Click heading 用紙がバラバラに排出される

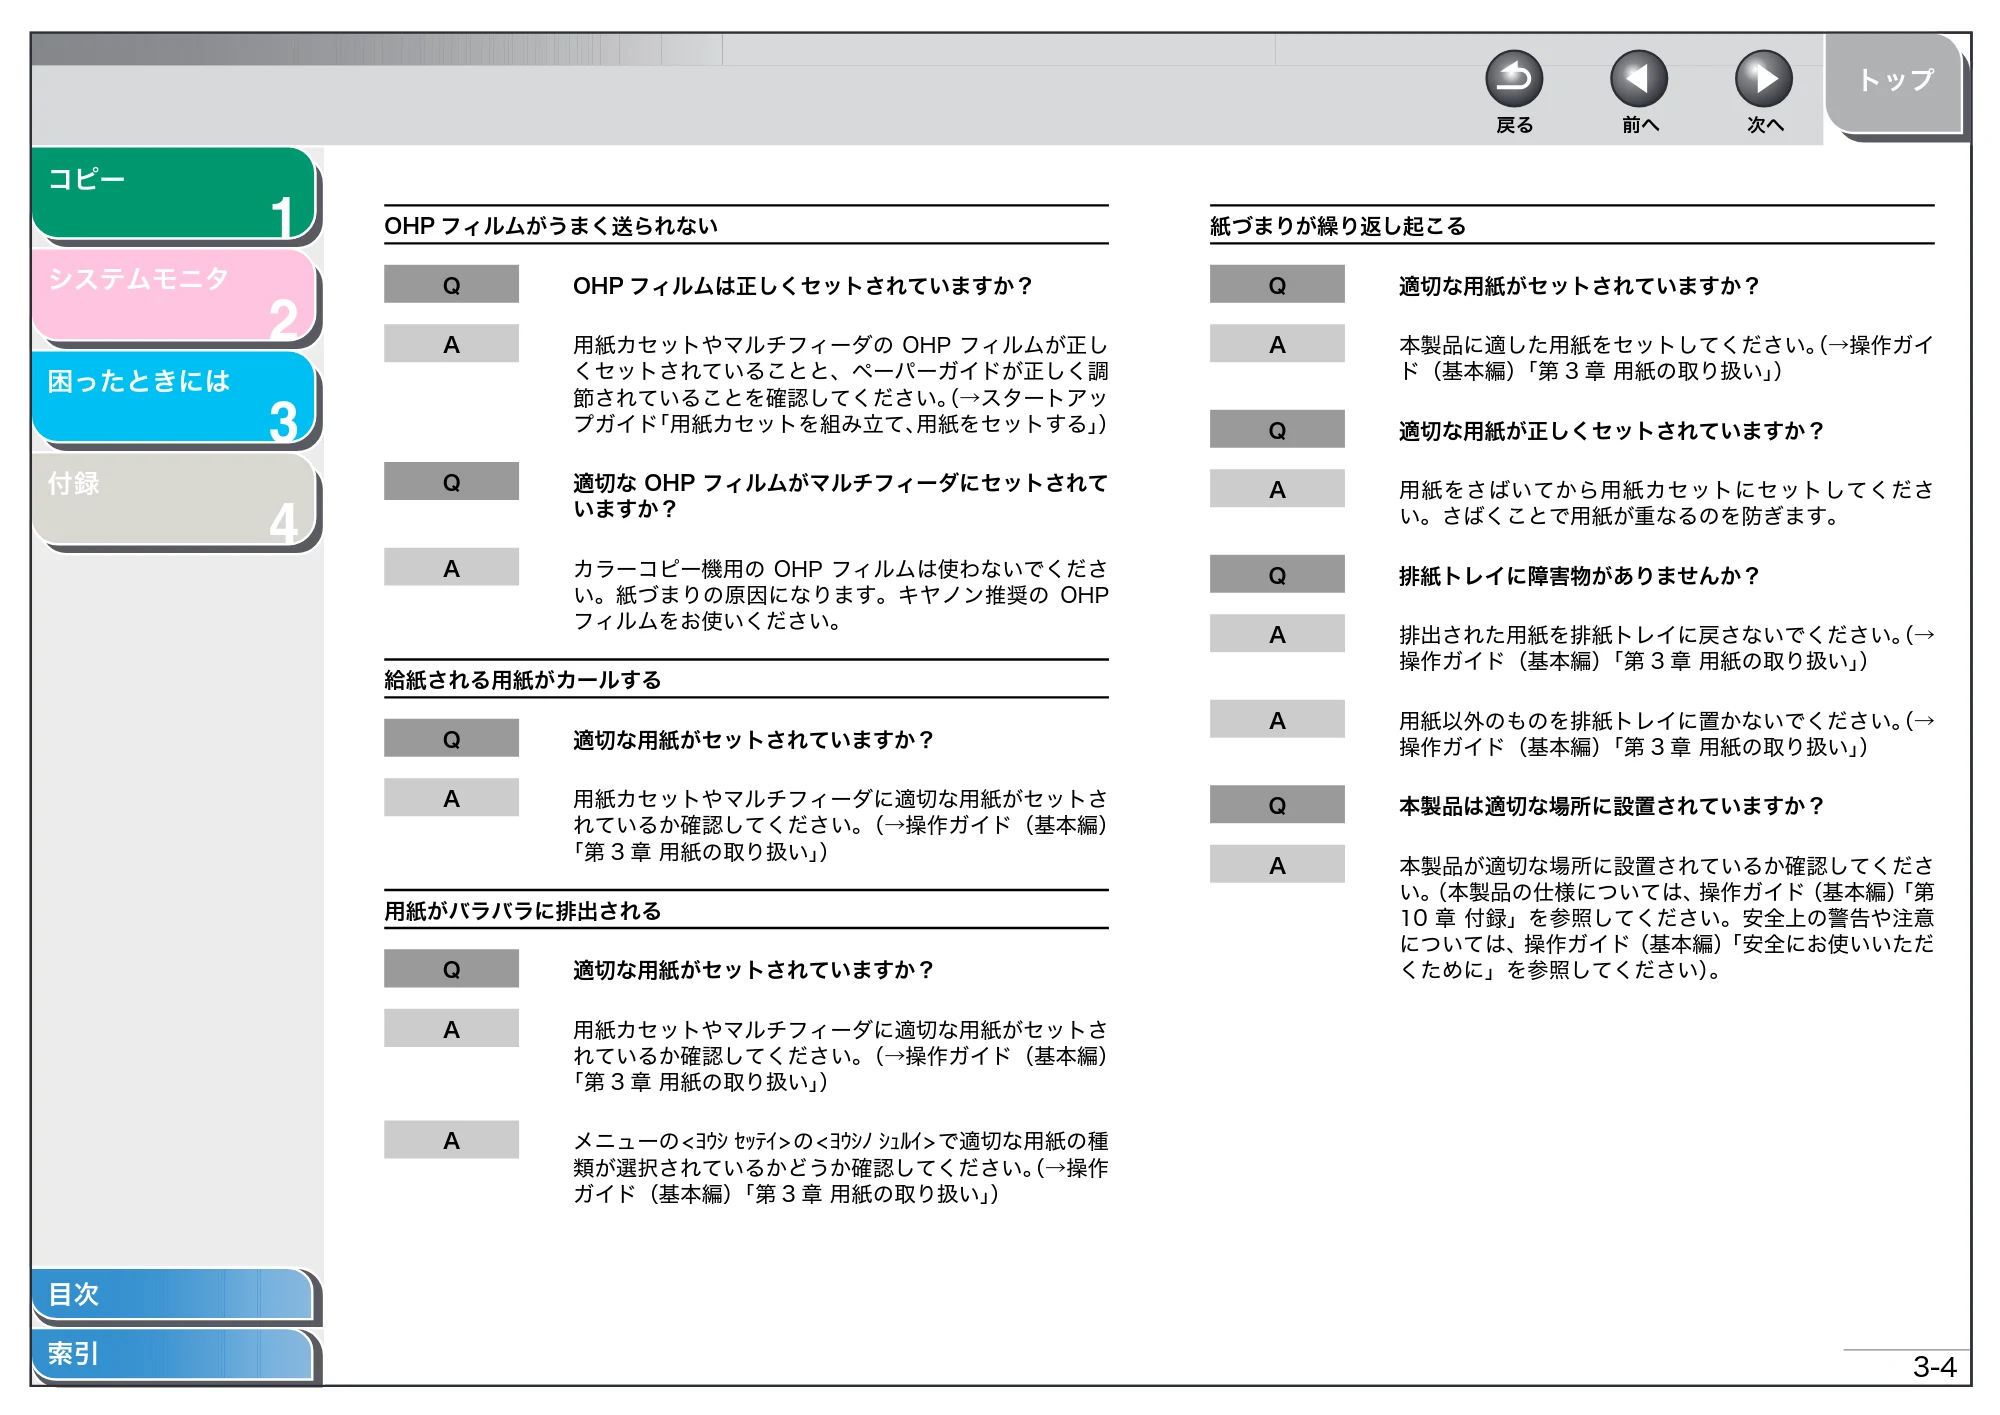coord(523,911)
